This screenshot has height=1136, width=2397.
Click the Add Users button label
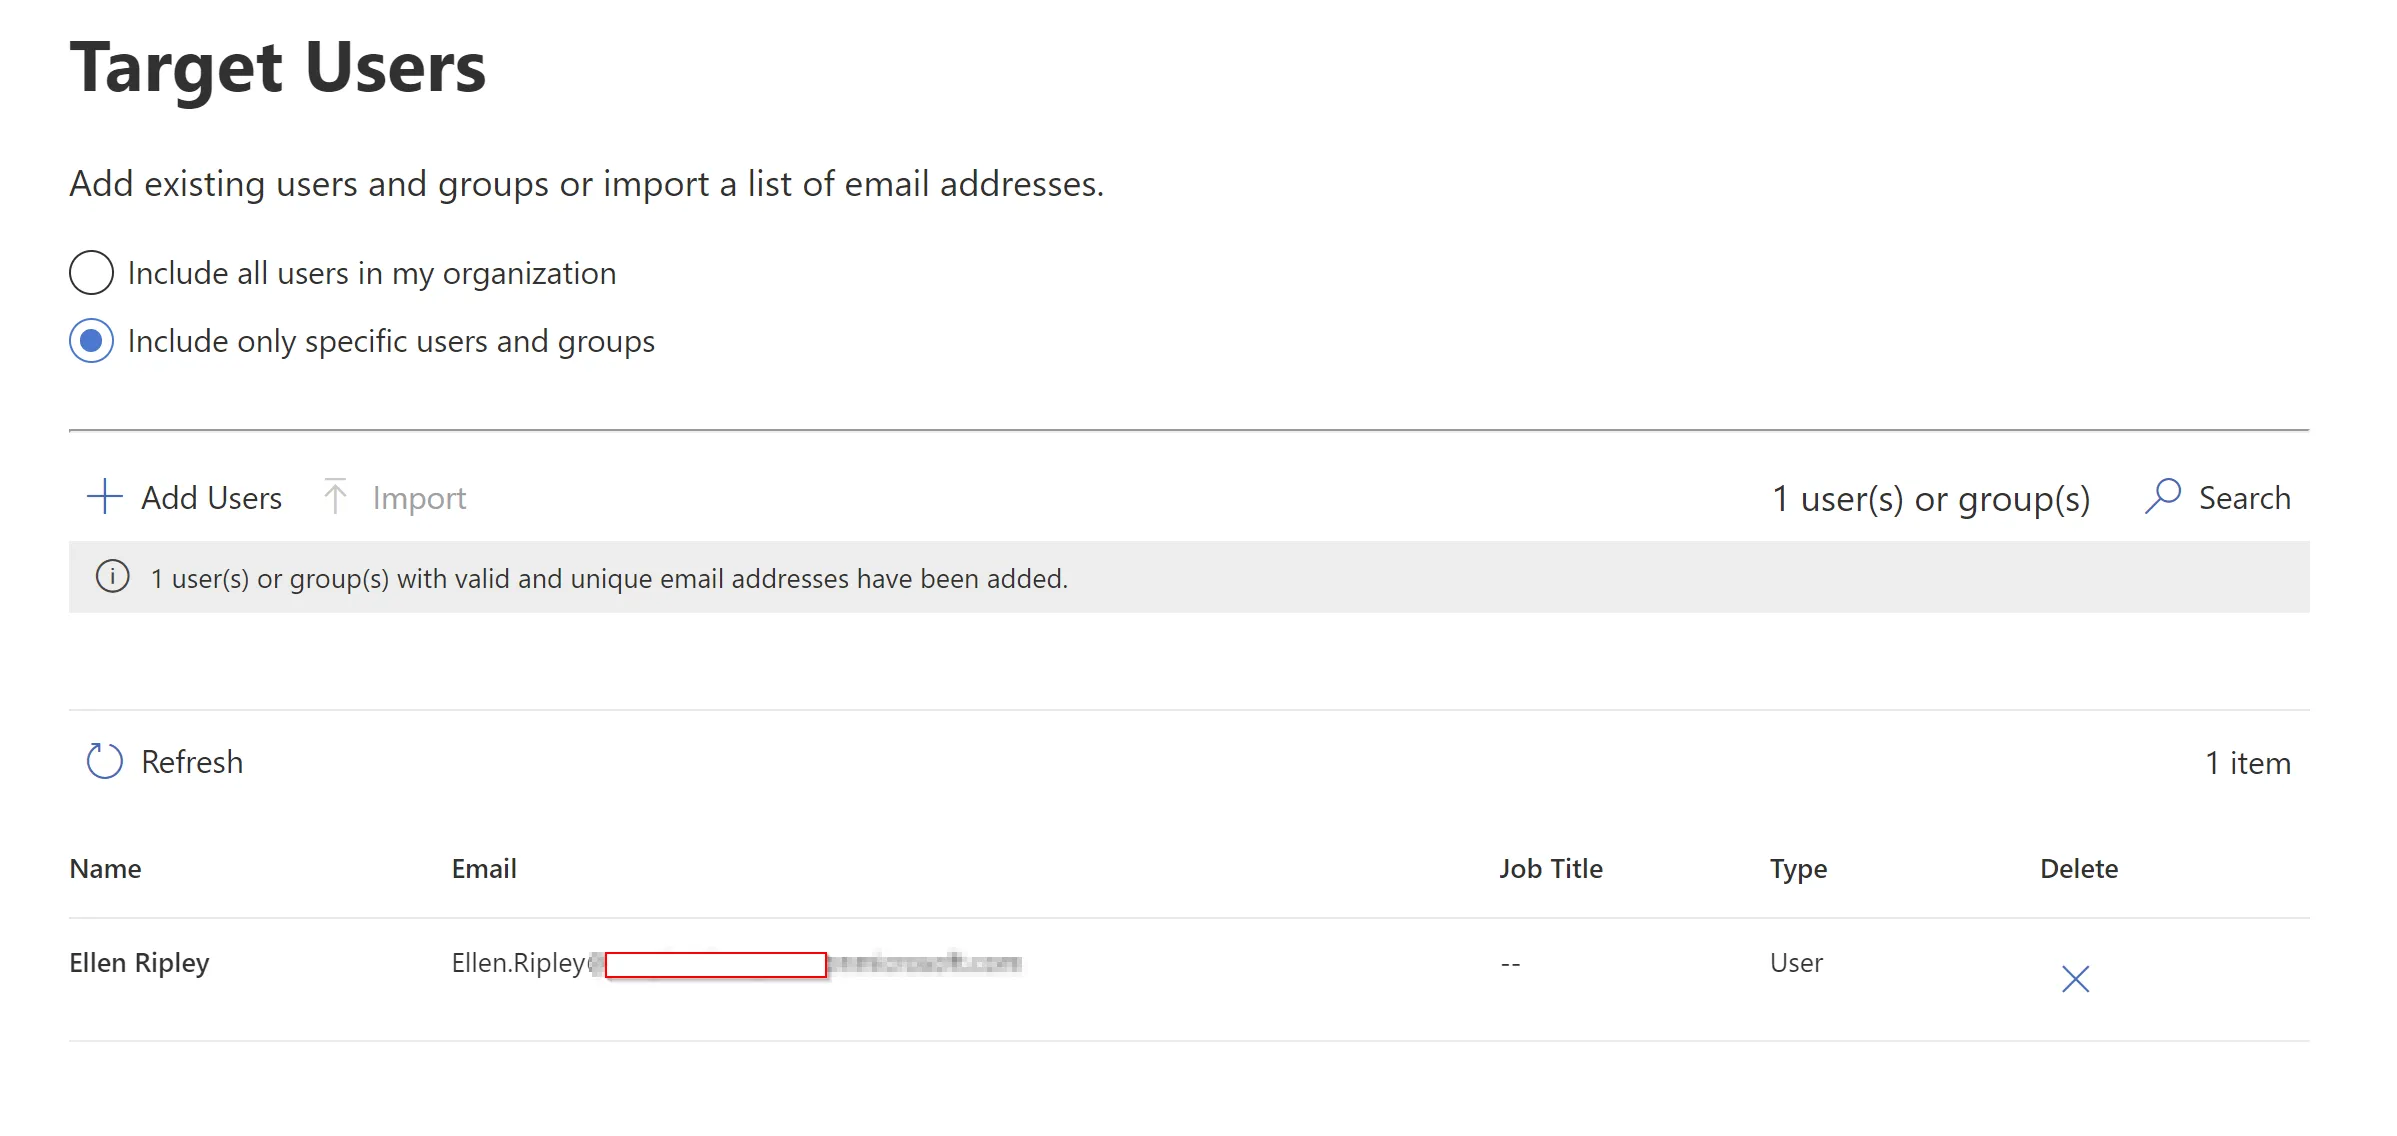click(x=211, y=498)
